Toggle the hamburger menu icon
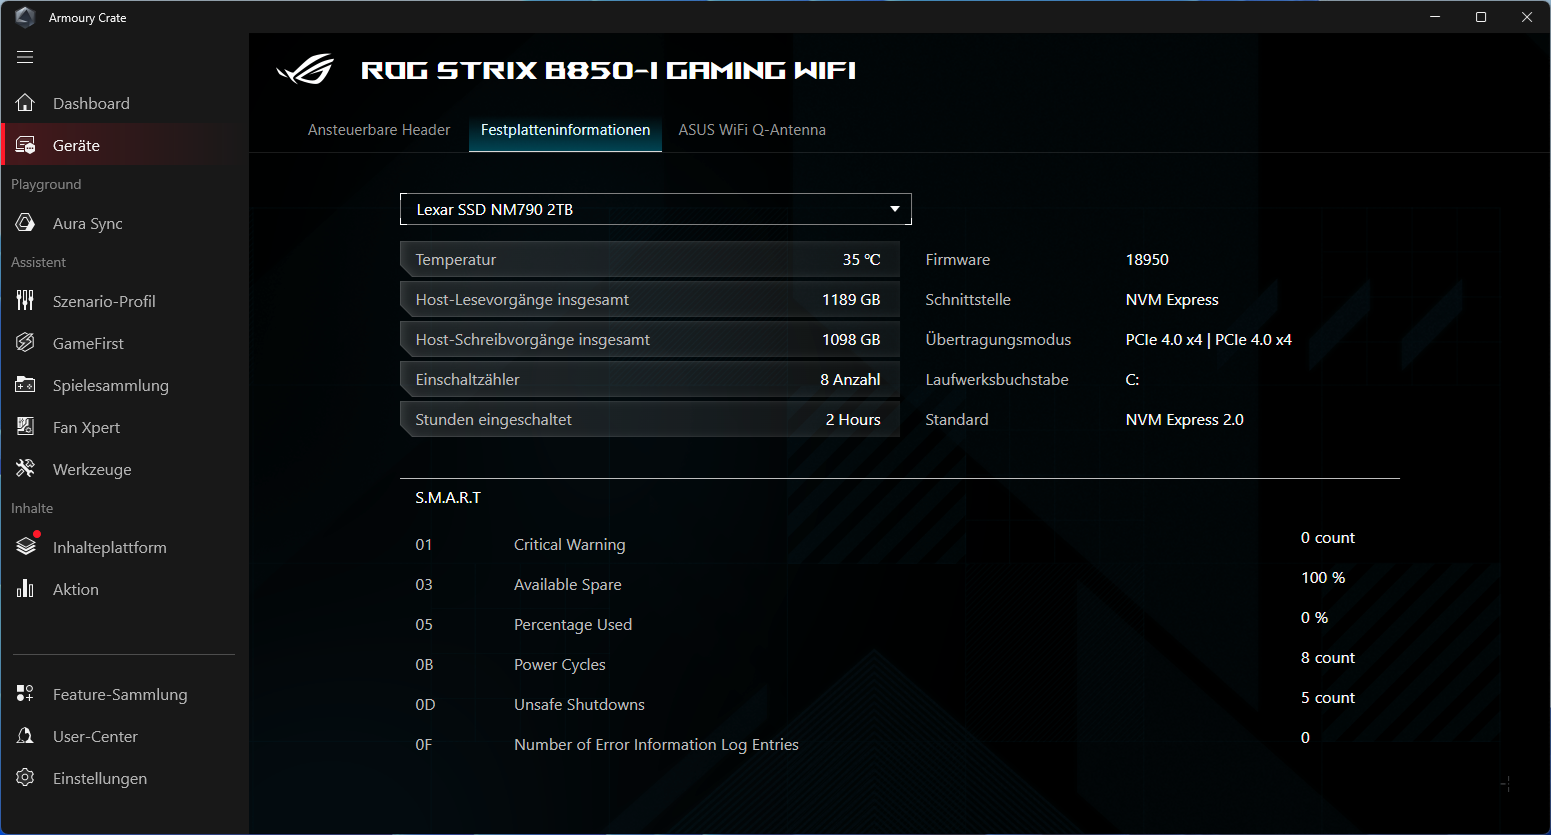 click(25, 57)
